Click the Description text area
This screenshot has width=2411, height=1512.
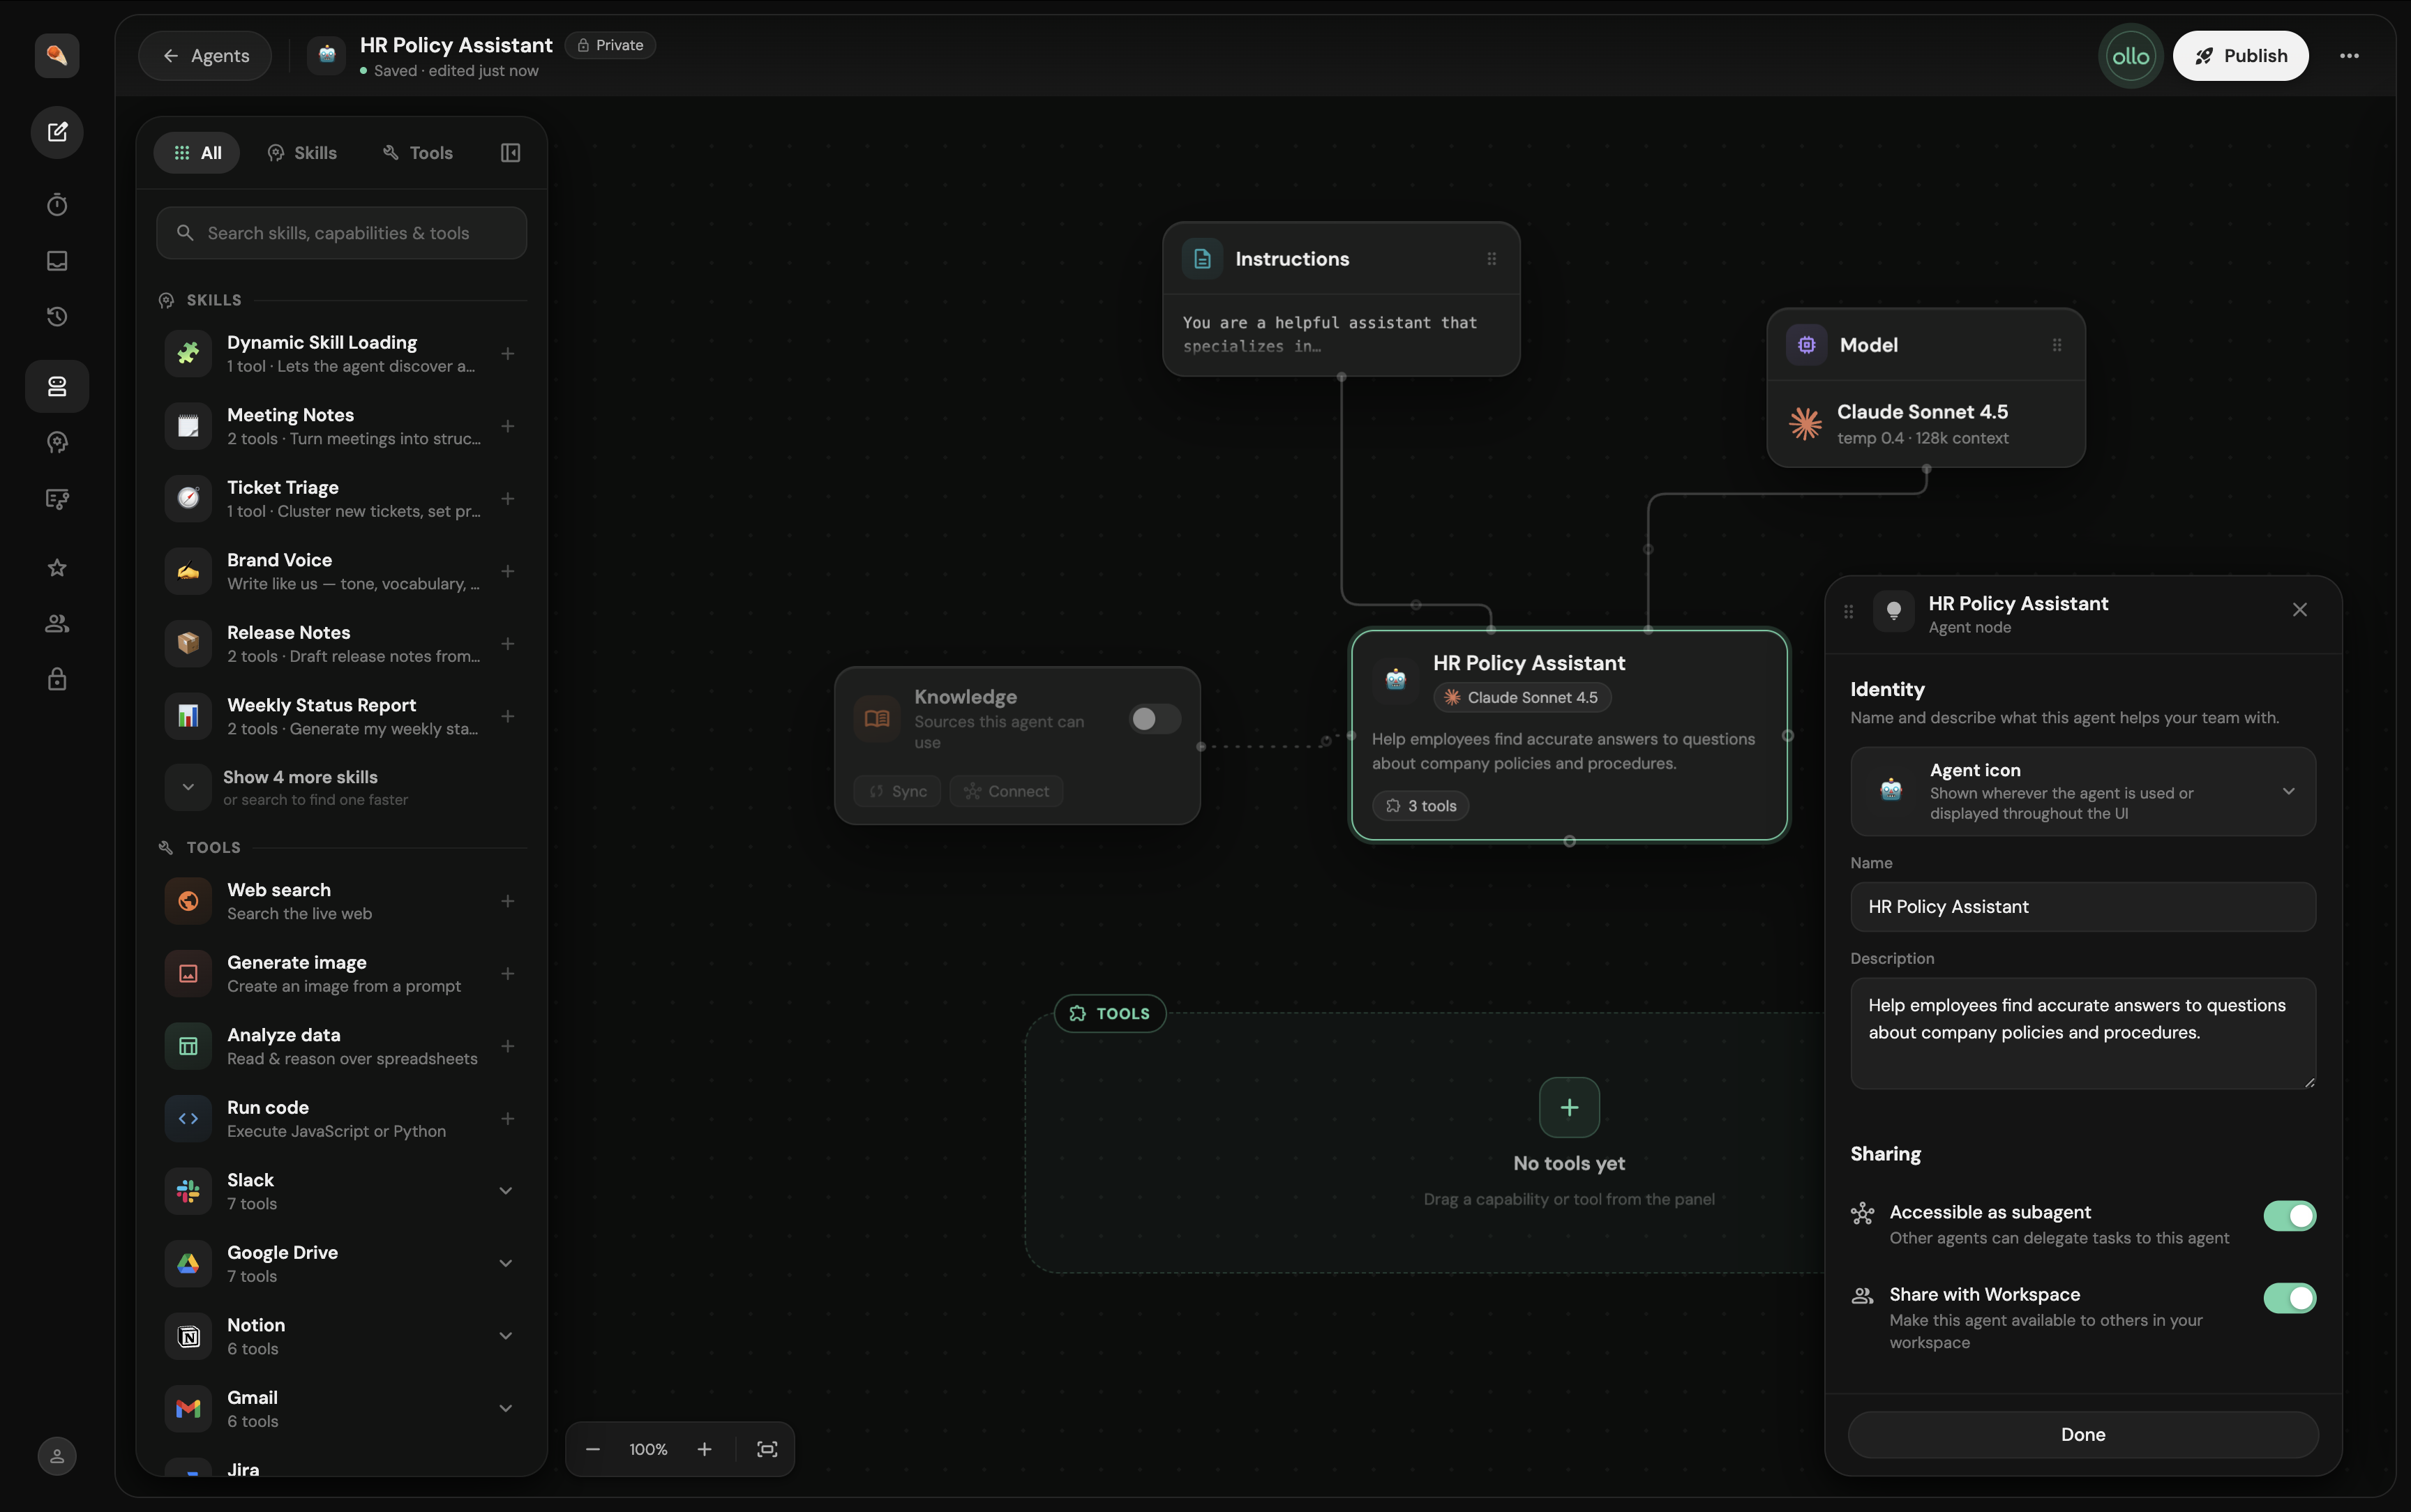point(2083,1033)
